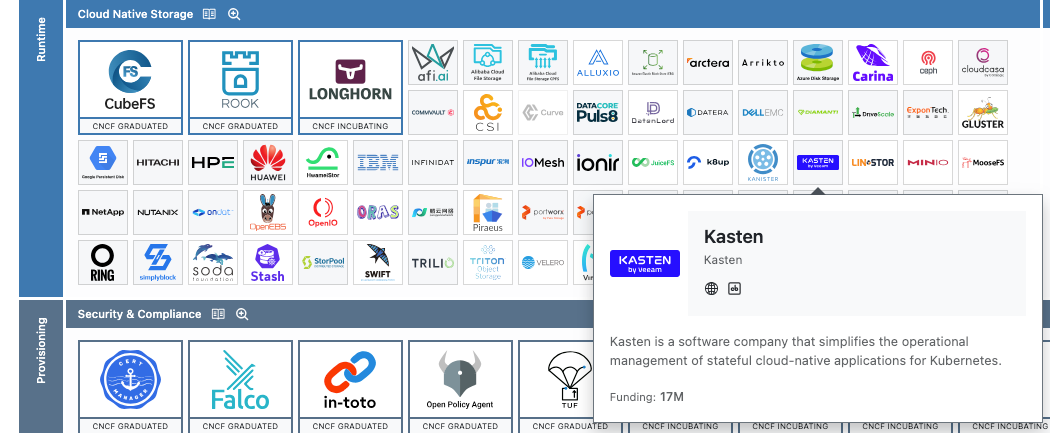The height and width of the screenshot is (433, 1050).
Task: Open Kasten website via globe icon
Action: click(711, 289)
